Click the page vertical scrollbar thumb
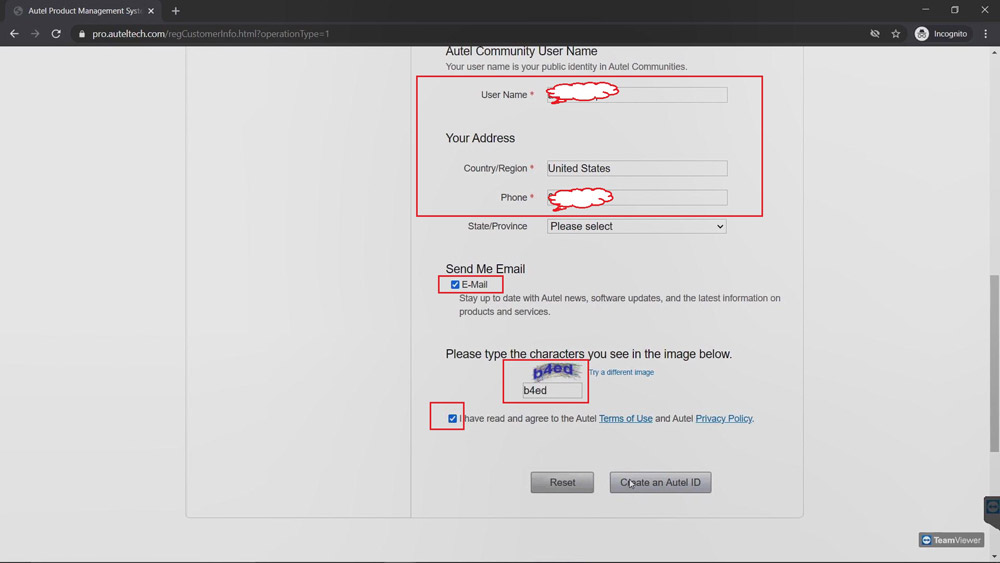 tap(994, 363)
